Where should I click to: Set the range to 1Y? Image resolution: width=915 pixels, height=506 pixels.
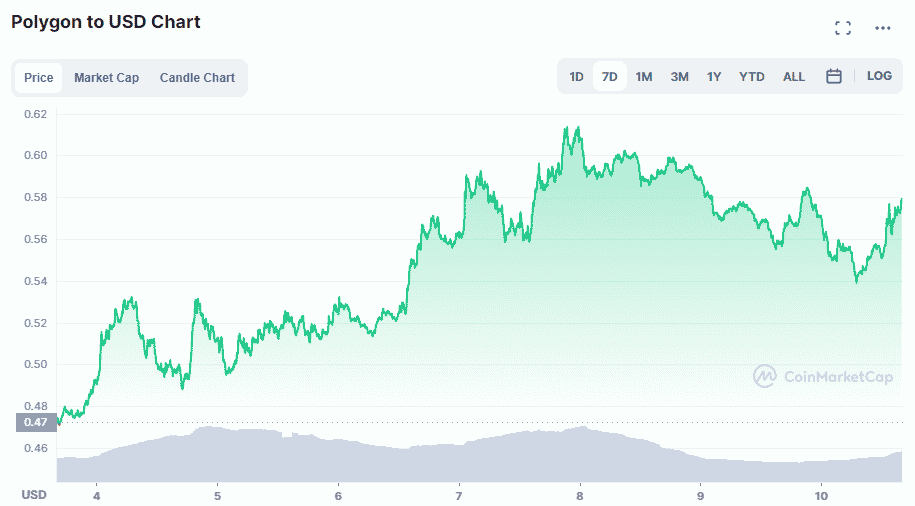[x=714, y=77]
